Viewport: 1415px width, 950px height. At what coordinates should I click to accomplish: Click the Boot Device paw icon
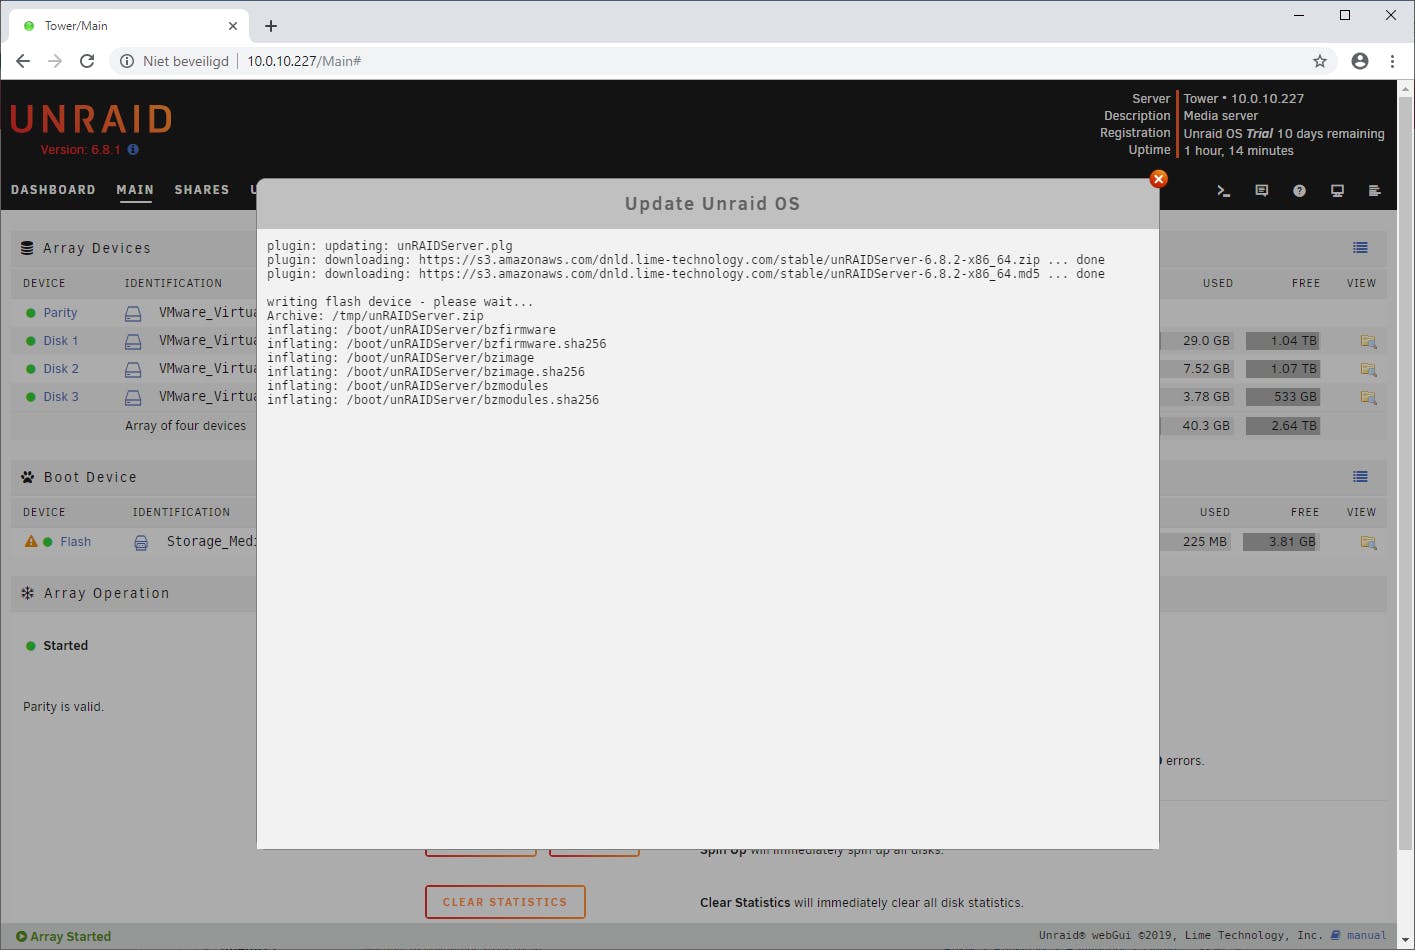tap(27, 477)
